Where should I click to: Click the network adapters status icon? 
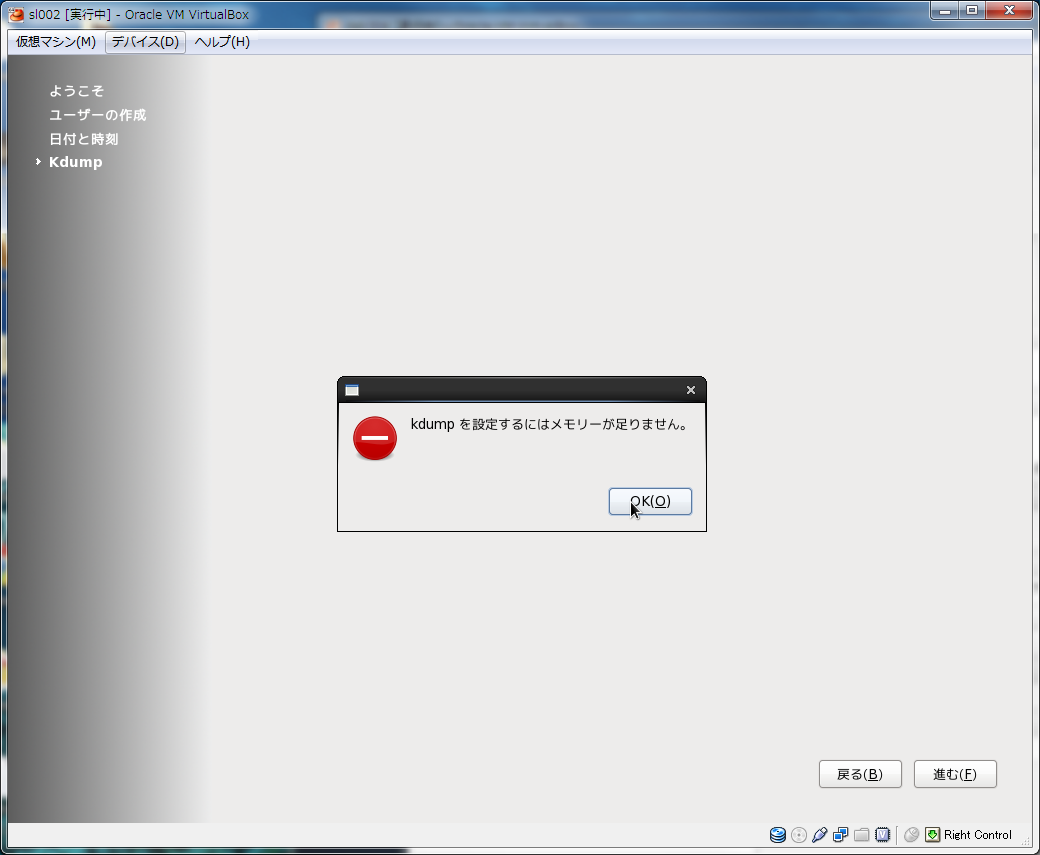point(840,835)
